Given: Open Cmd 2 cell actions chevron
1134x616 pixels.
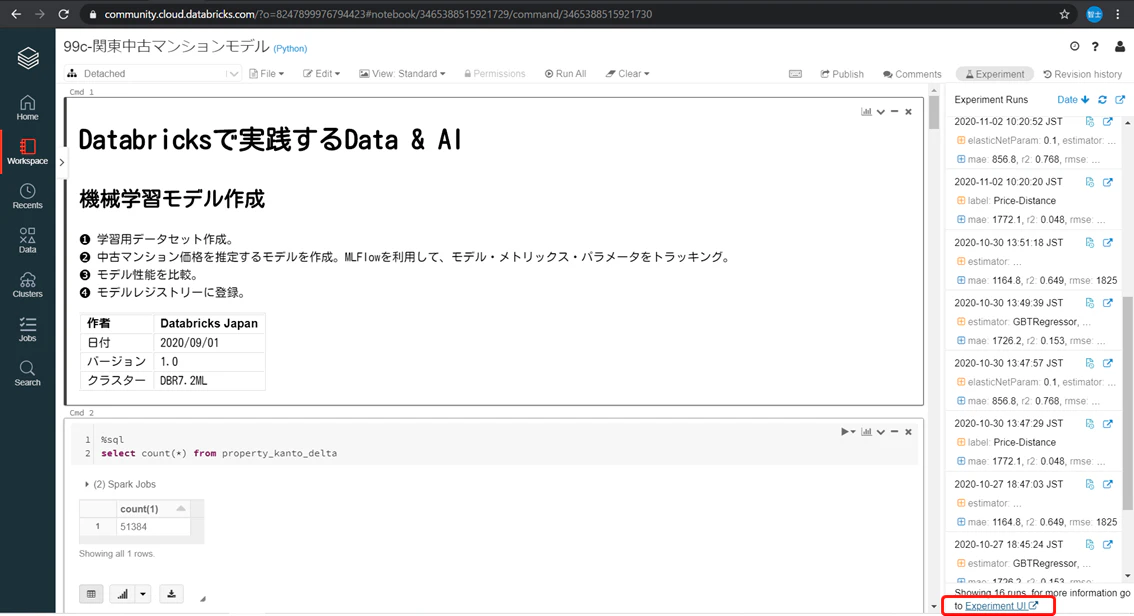Looking at the screenshot, I should coord(880,432).
